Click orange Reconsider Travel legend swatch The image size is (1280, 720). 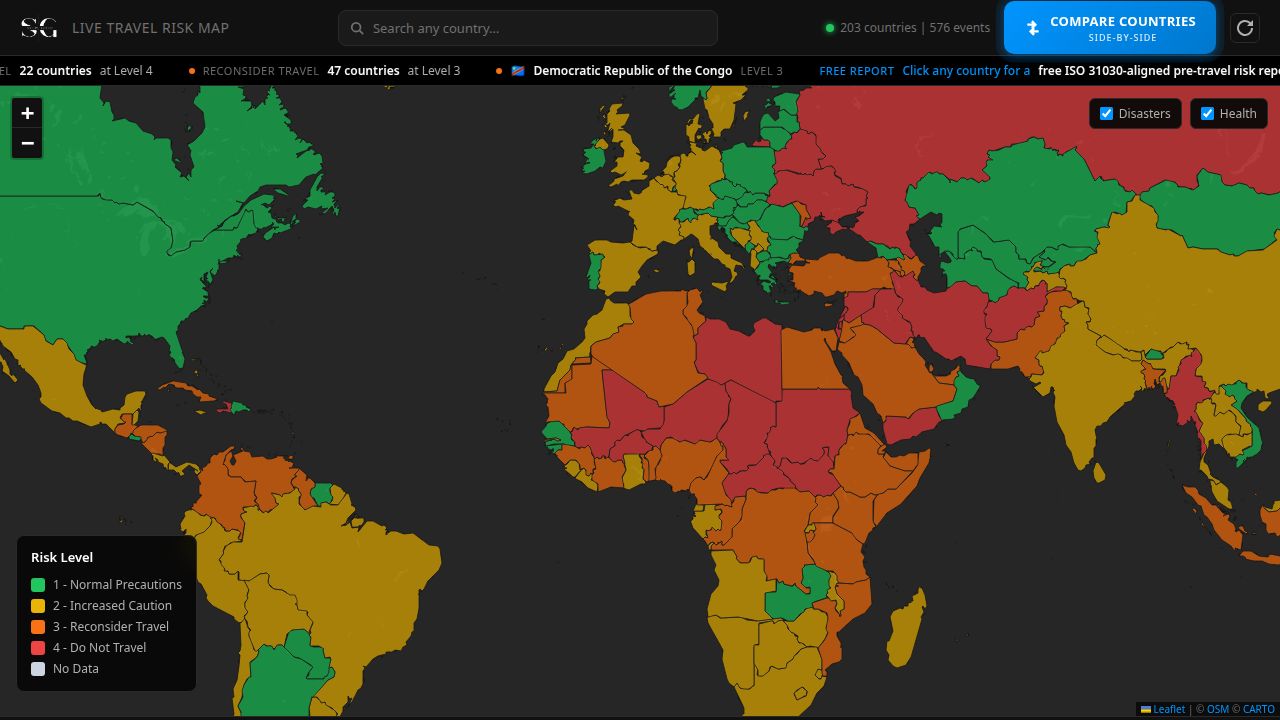tap(38, 627)
